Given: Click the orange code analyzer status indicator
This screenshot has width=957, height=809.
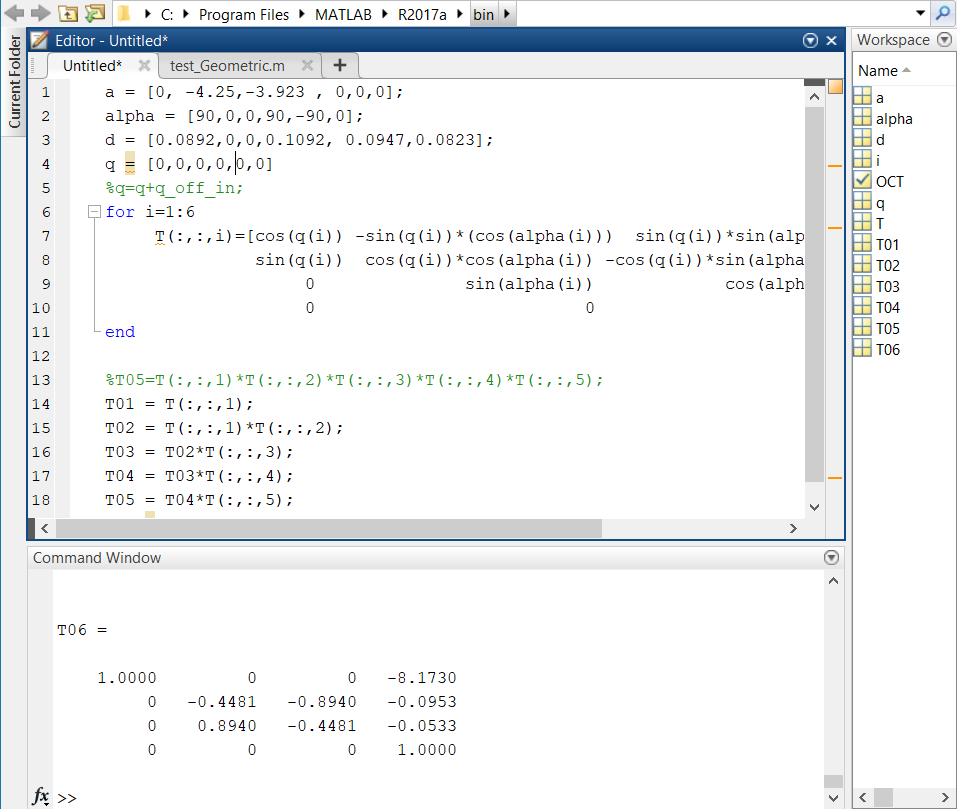Looking at the screenshot, I should [x=835, y=88].
